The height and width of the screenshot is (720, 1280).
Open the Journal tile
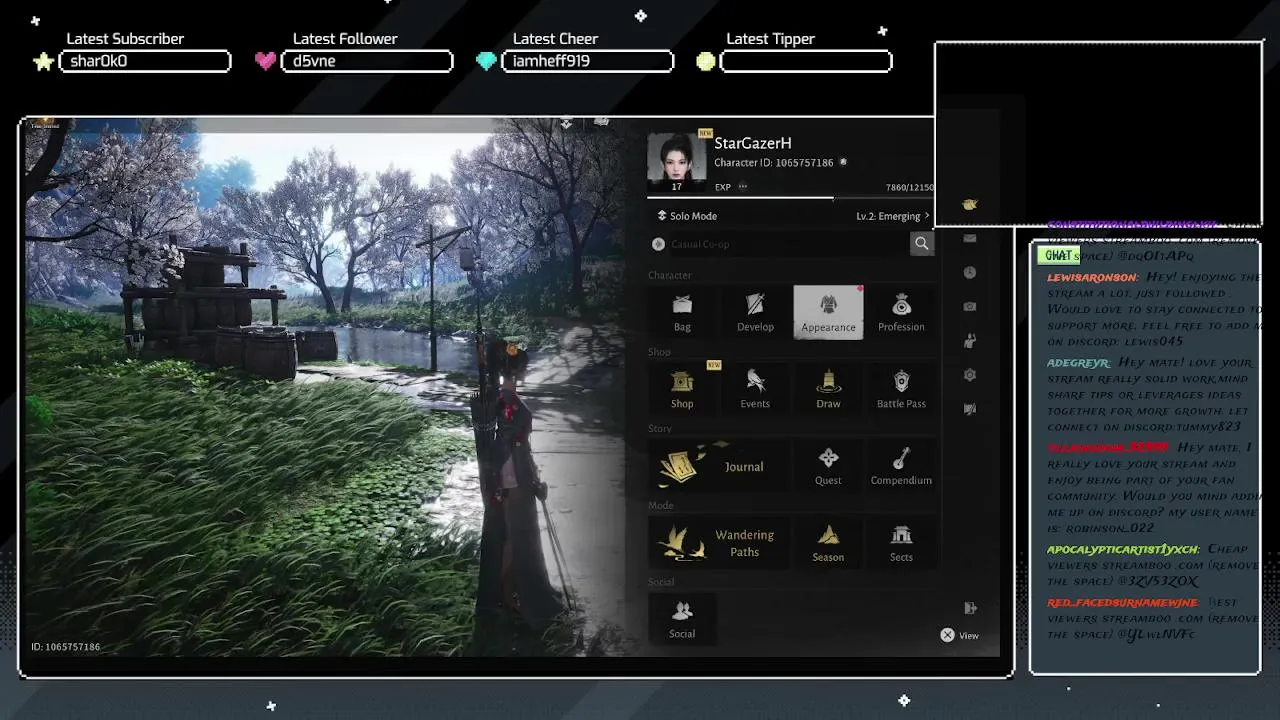pyautogui.click(x=718, y=466)
